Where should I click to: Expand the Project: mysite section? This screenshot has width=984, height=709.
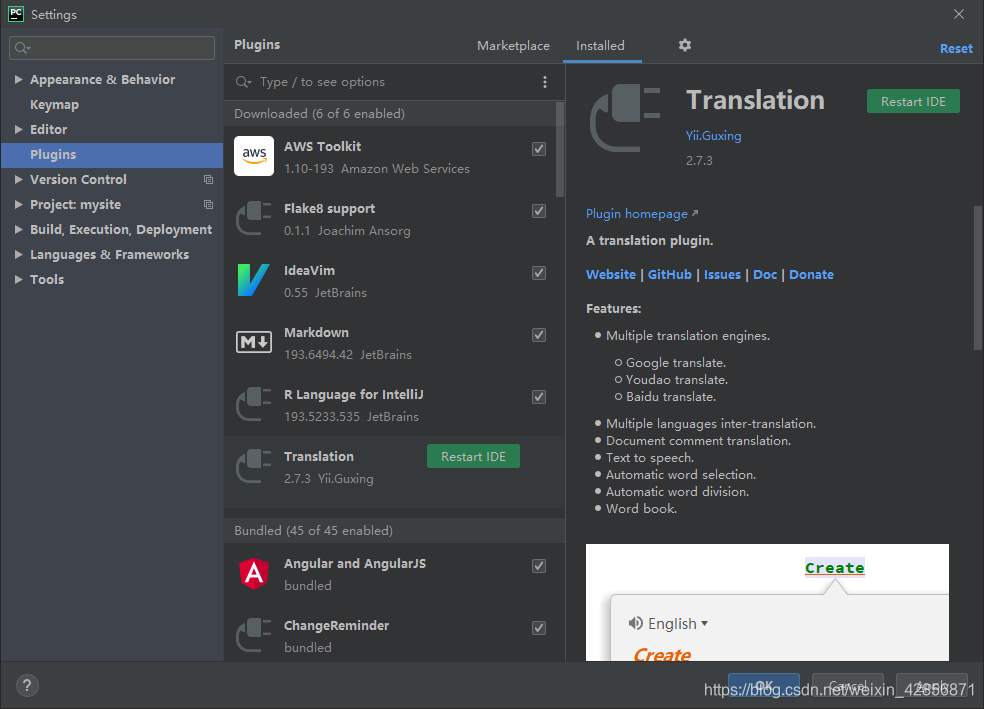pos(19,205)
